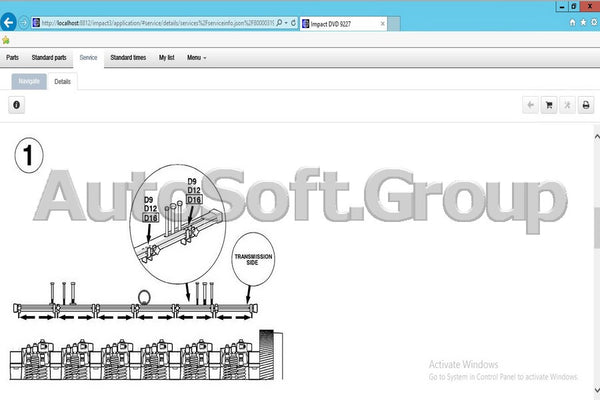Open the Standard parts section
Viewport: 600px width, 400px height.
tap(49, 57)
